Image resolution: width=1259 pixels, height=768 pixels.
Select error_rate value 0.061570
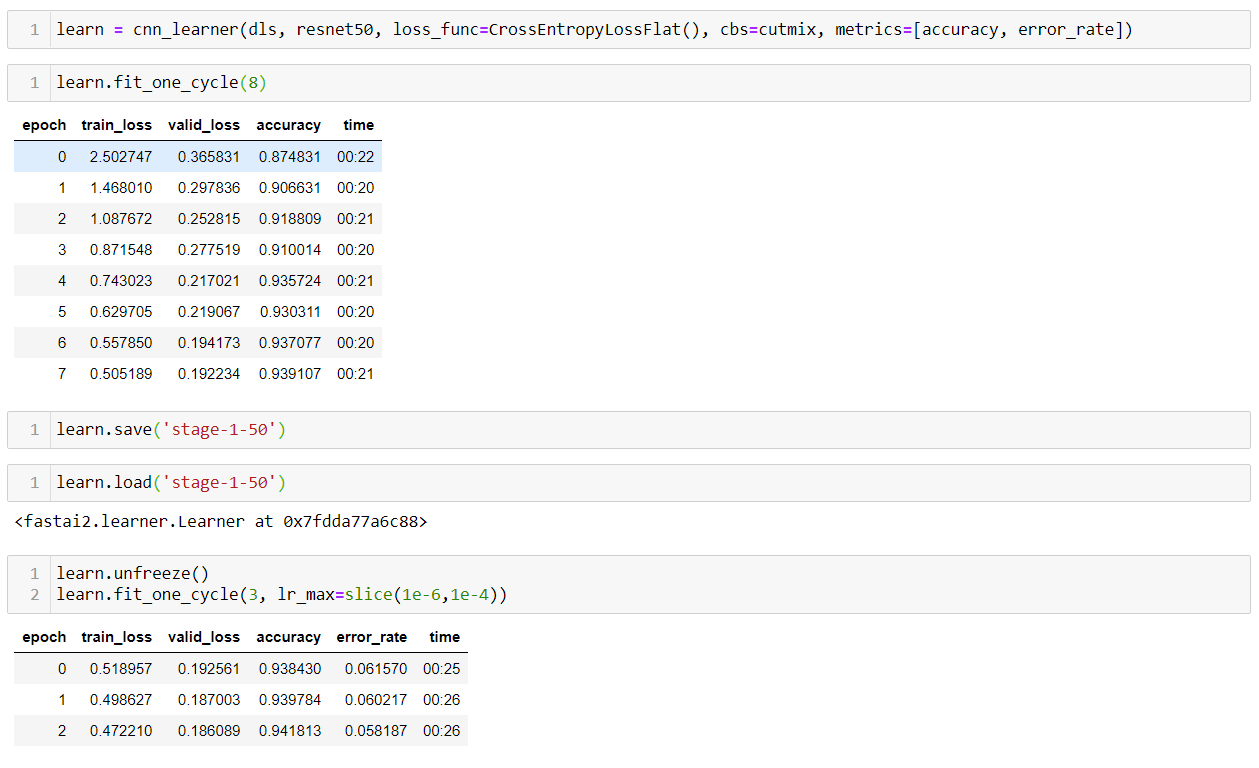tap(376, 669)
